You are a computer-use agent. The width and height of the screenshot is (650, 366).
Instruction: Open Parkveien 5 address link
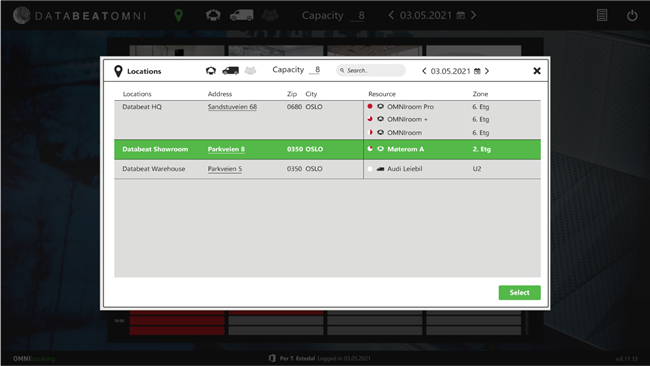[x=225, y=169]
